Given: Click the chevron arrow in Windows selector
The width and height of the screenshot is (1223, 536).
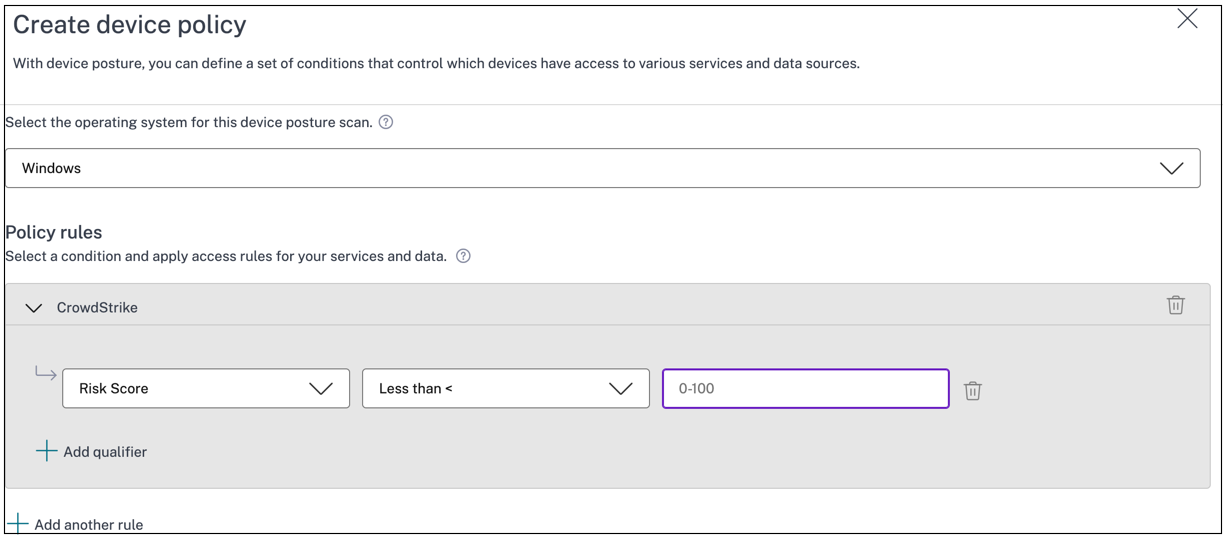Looking at the screenshot, I should pyautogui.click(x=1171, y=168).
